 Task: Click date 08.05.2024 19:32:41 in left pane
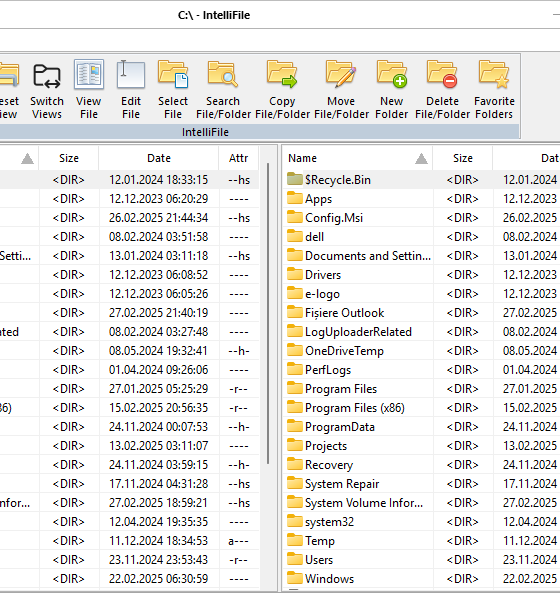pyautogui.click(x=158, y=351)
